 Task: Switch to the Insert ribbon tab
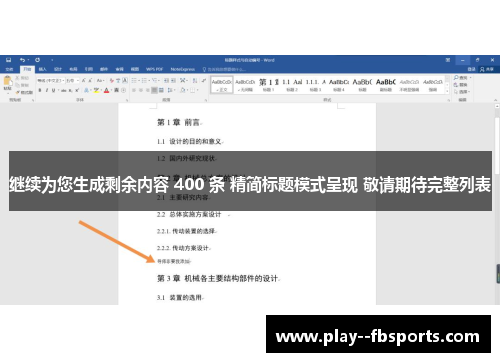coord(42,69)
